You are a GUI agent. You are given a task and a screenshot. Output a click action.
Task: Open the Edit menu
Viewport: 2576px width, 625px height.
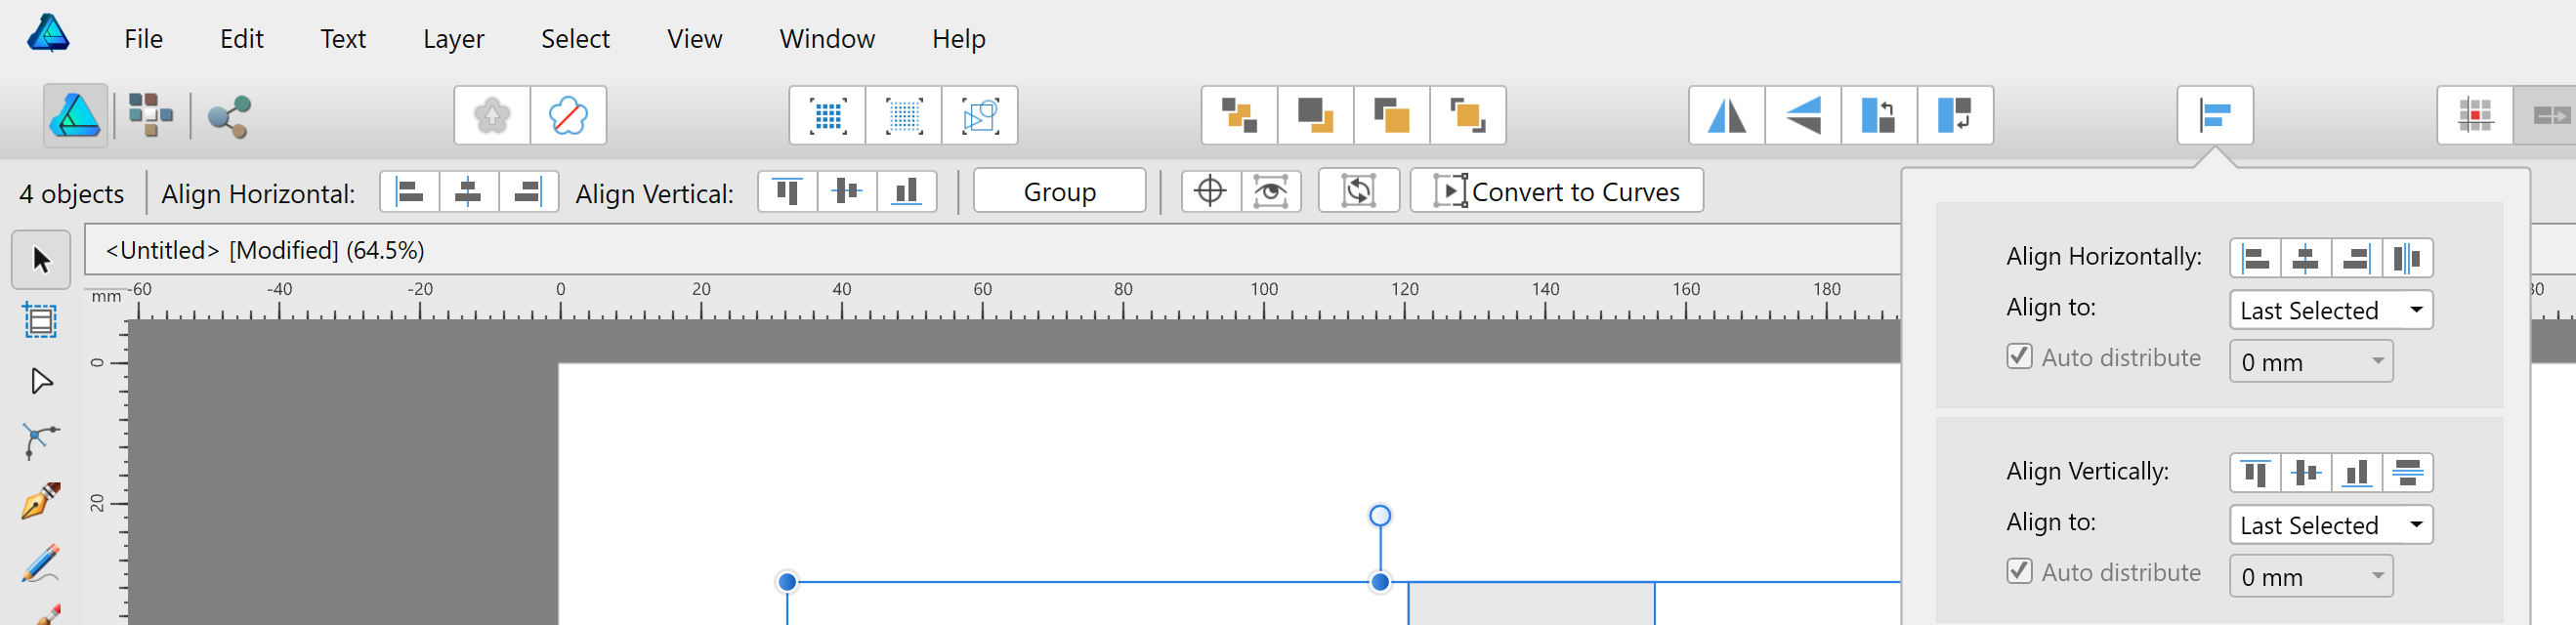pyautogui.click(x=241, y=39)
